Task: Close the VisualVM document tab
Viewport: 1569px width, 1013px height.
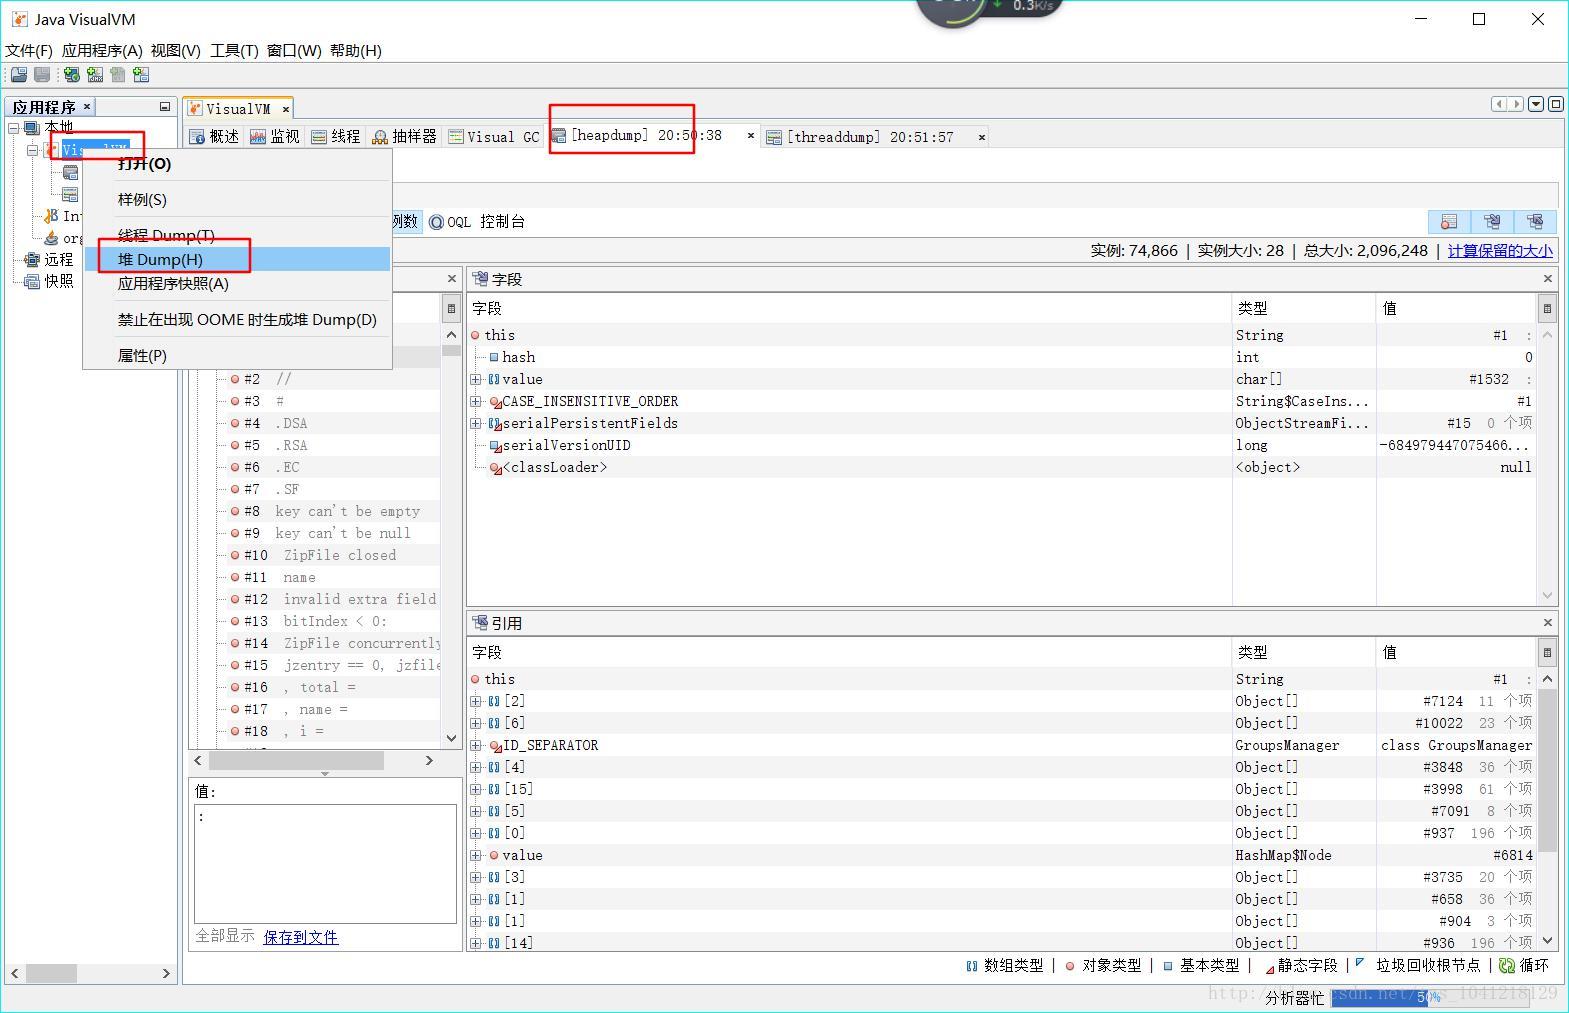Action: pos(285,109)
